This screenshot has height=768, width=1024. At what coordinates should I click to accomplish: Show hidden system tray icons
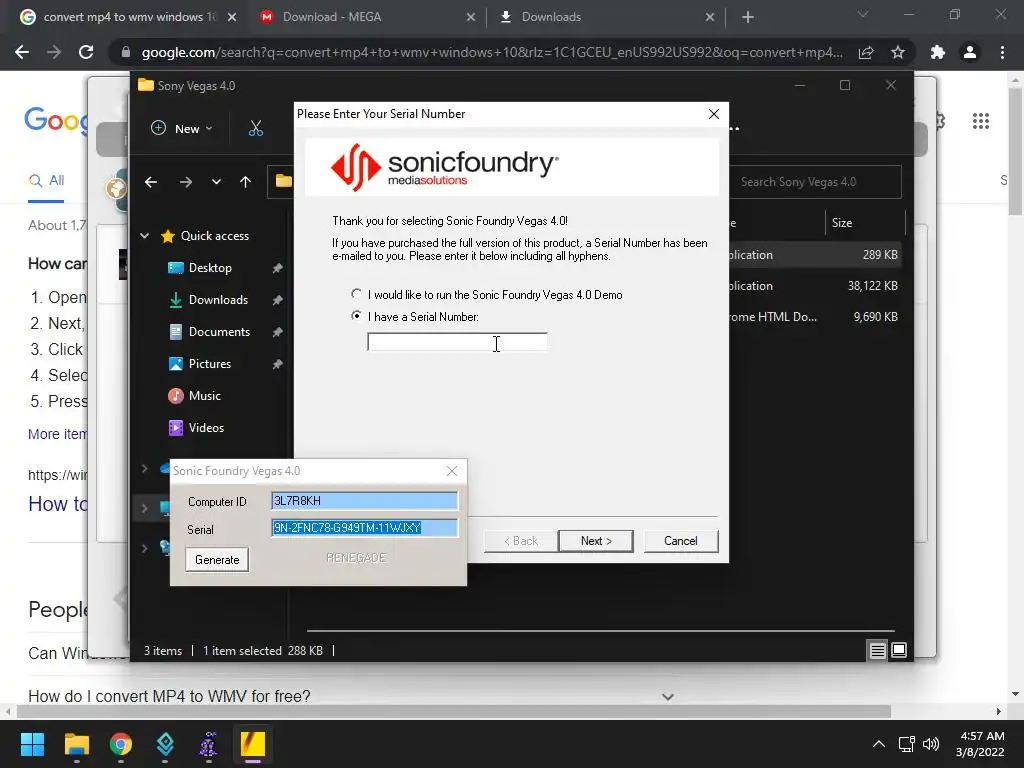click(x=879, y=744)
